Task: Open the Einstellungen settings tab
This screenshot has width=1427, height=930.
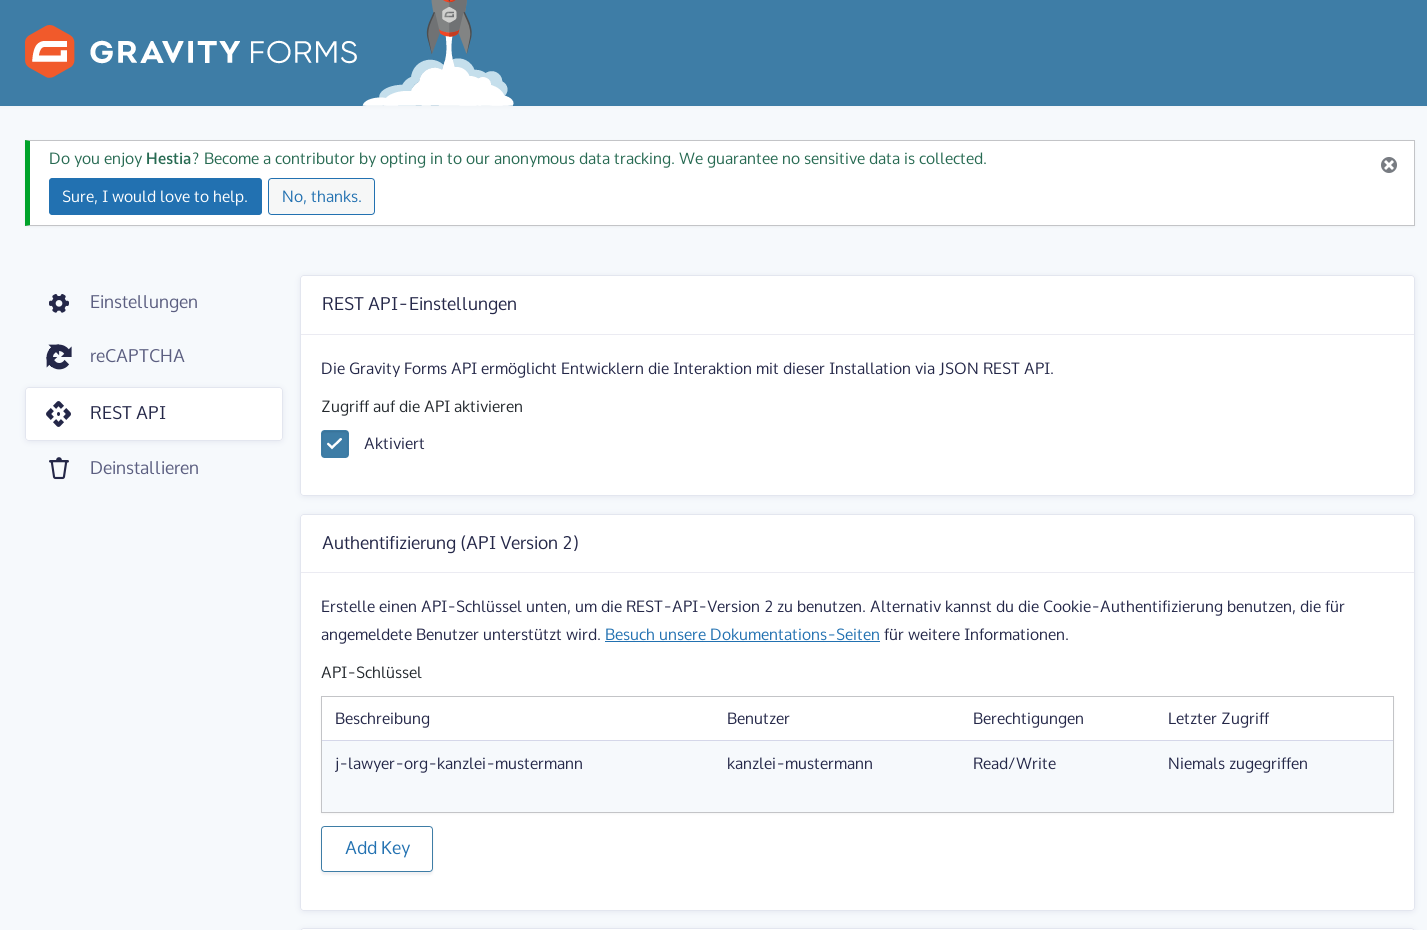Action: [x=143, y=302]
